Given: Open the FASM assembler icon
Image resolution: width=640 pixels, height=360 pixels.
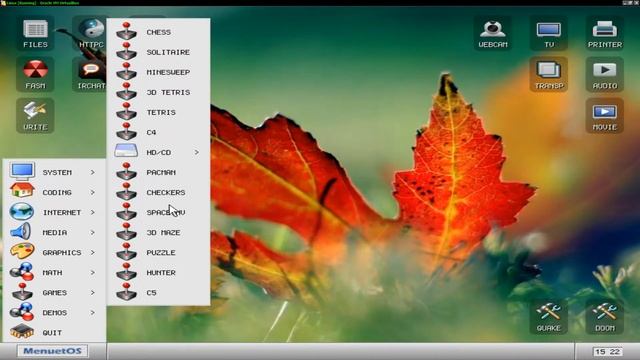Looking at the screenshot, I should coord(36,75).
